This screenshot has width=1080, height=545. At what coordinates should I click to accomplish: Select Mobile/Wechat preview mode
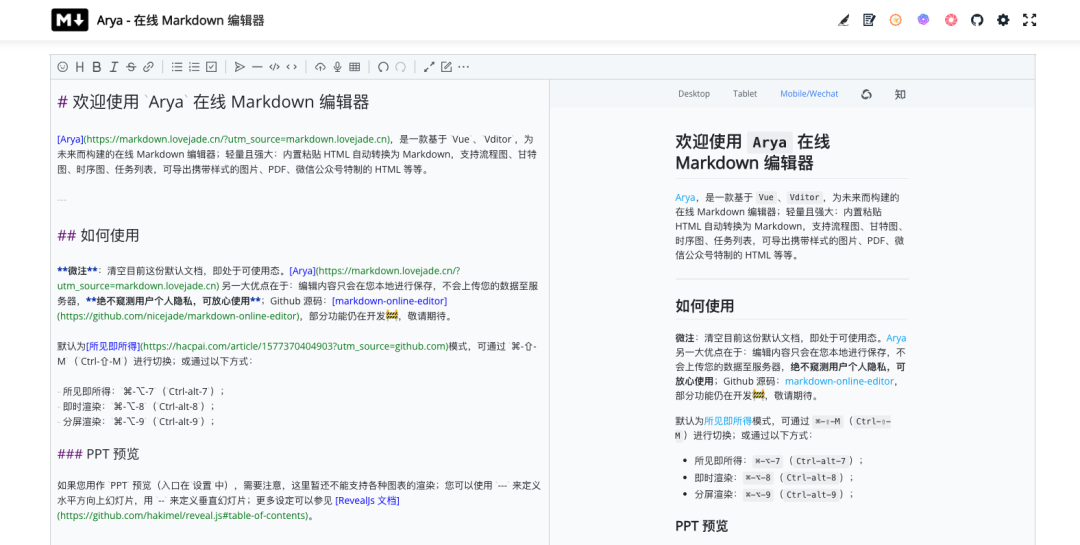[809, 94]
